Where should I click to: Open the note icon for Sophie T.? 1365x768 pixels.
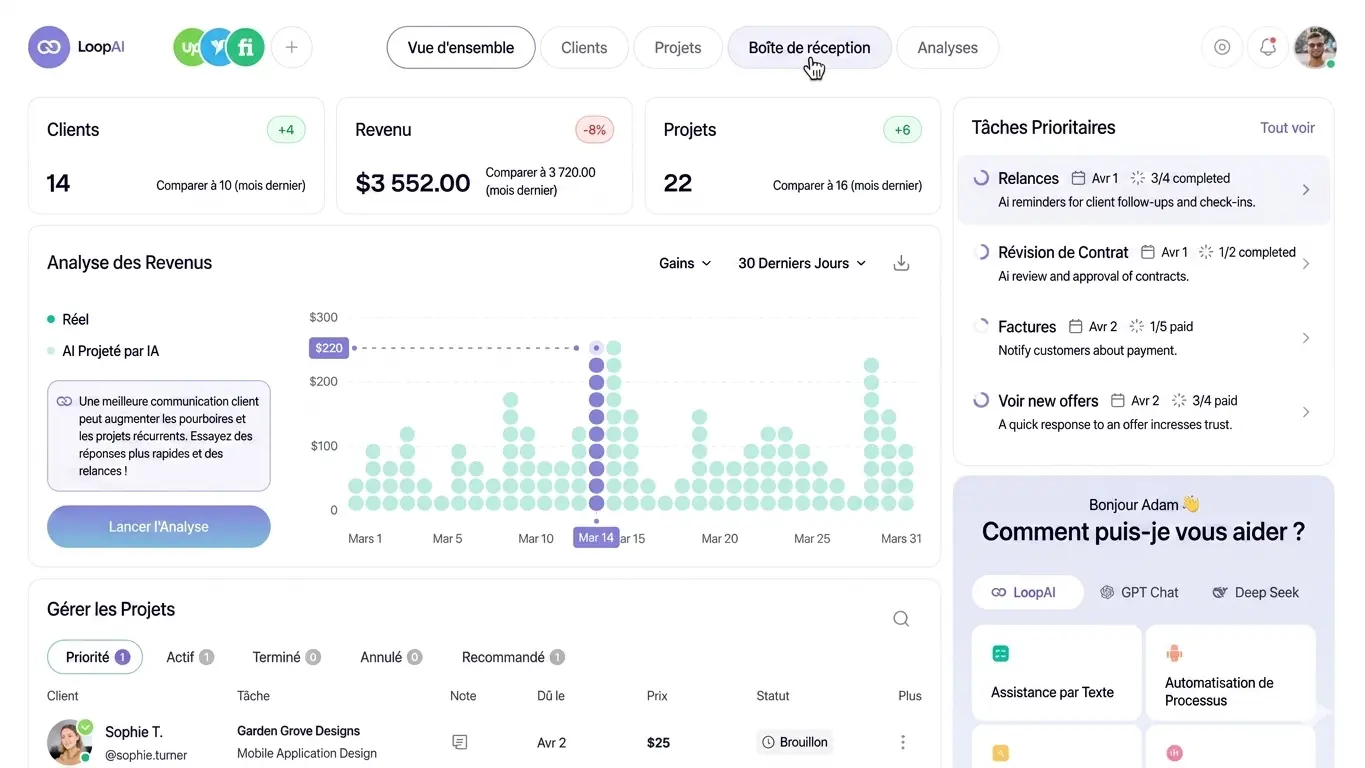pos(460,742)
